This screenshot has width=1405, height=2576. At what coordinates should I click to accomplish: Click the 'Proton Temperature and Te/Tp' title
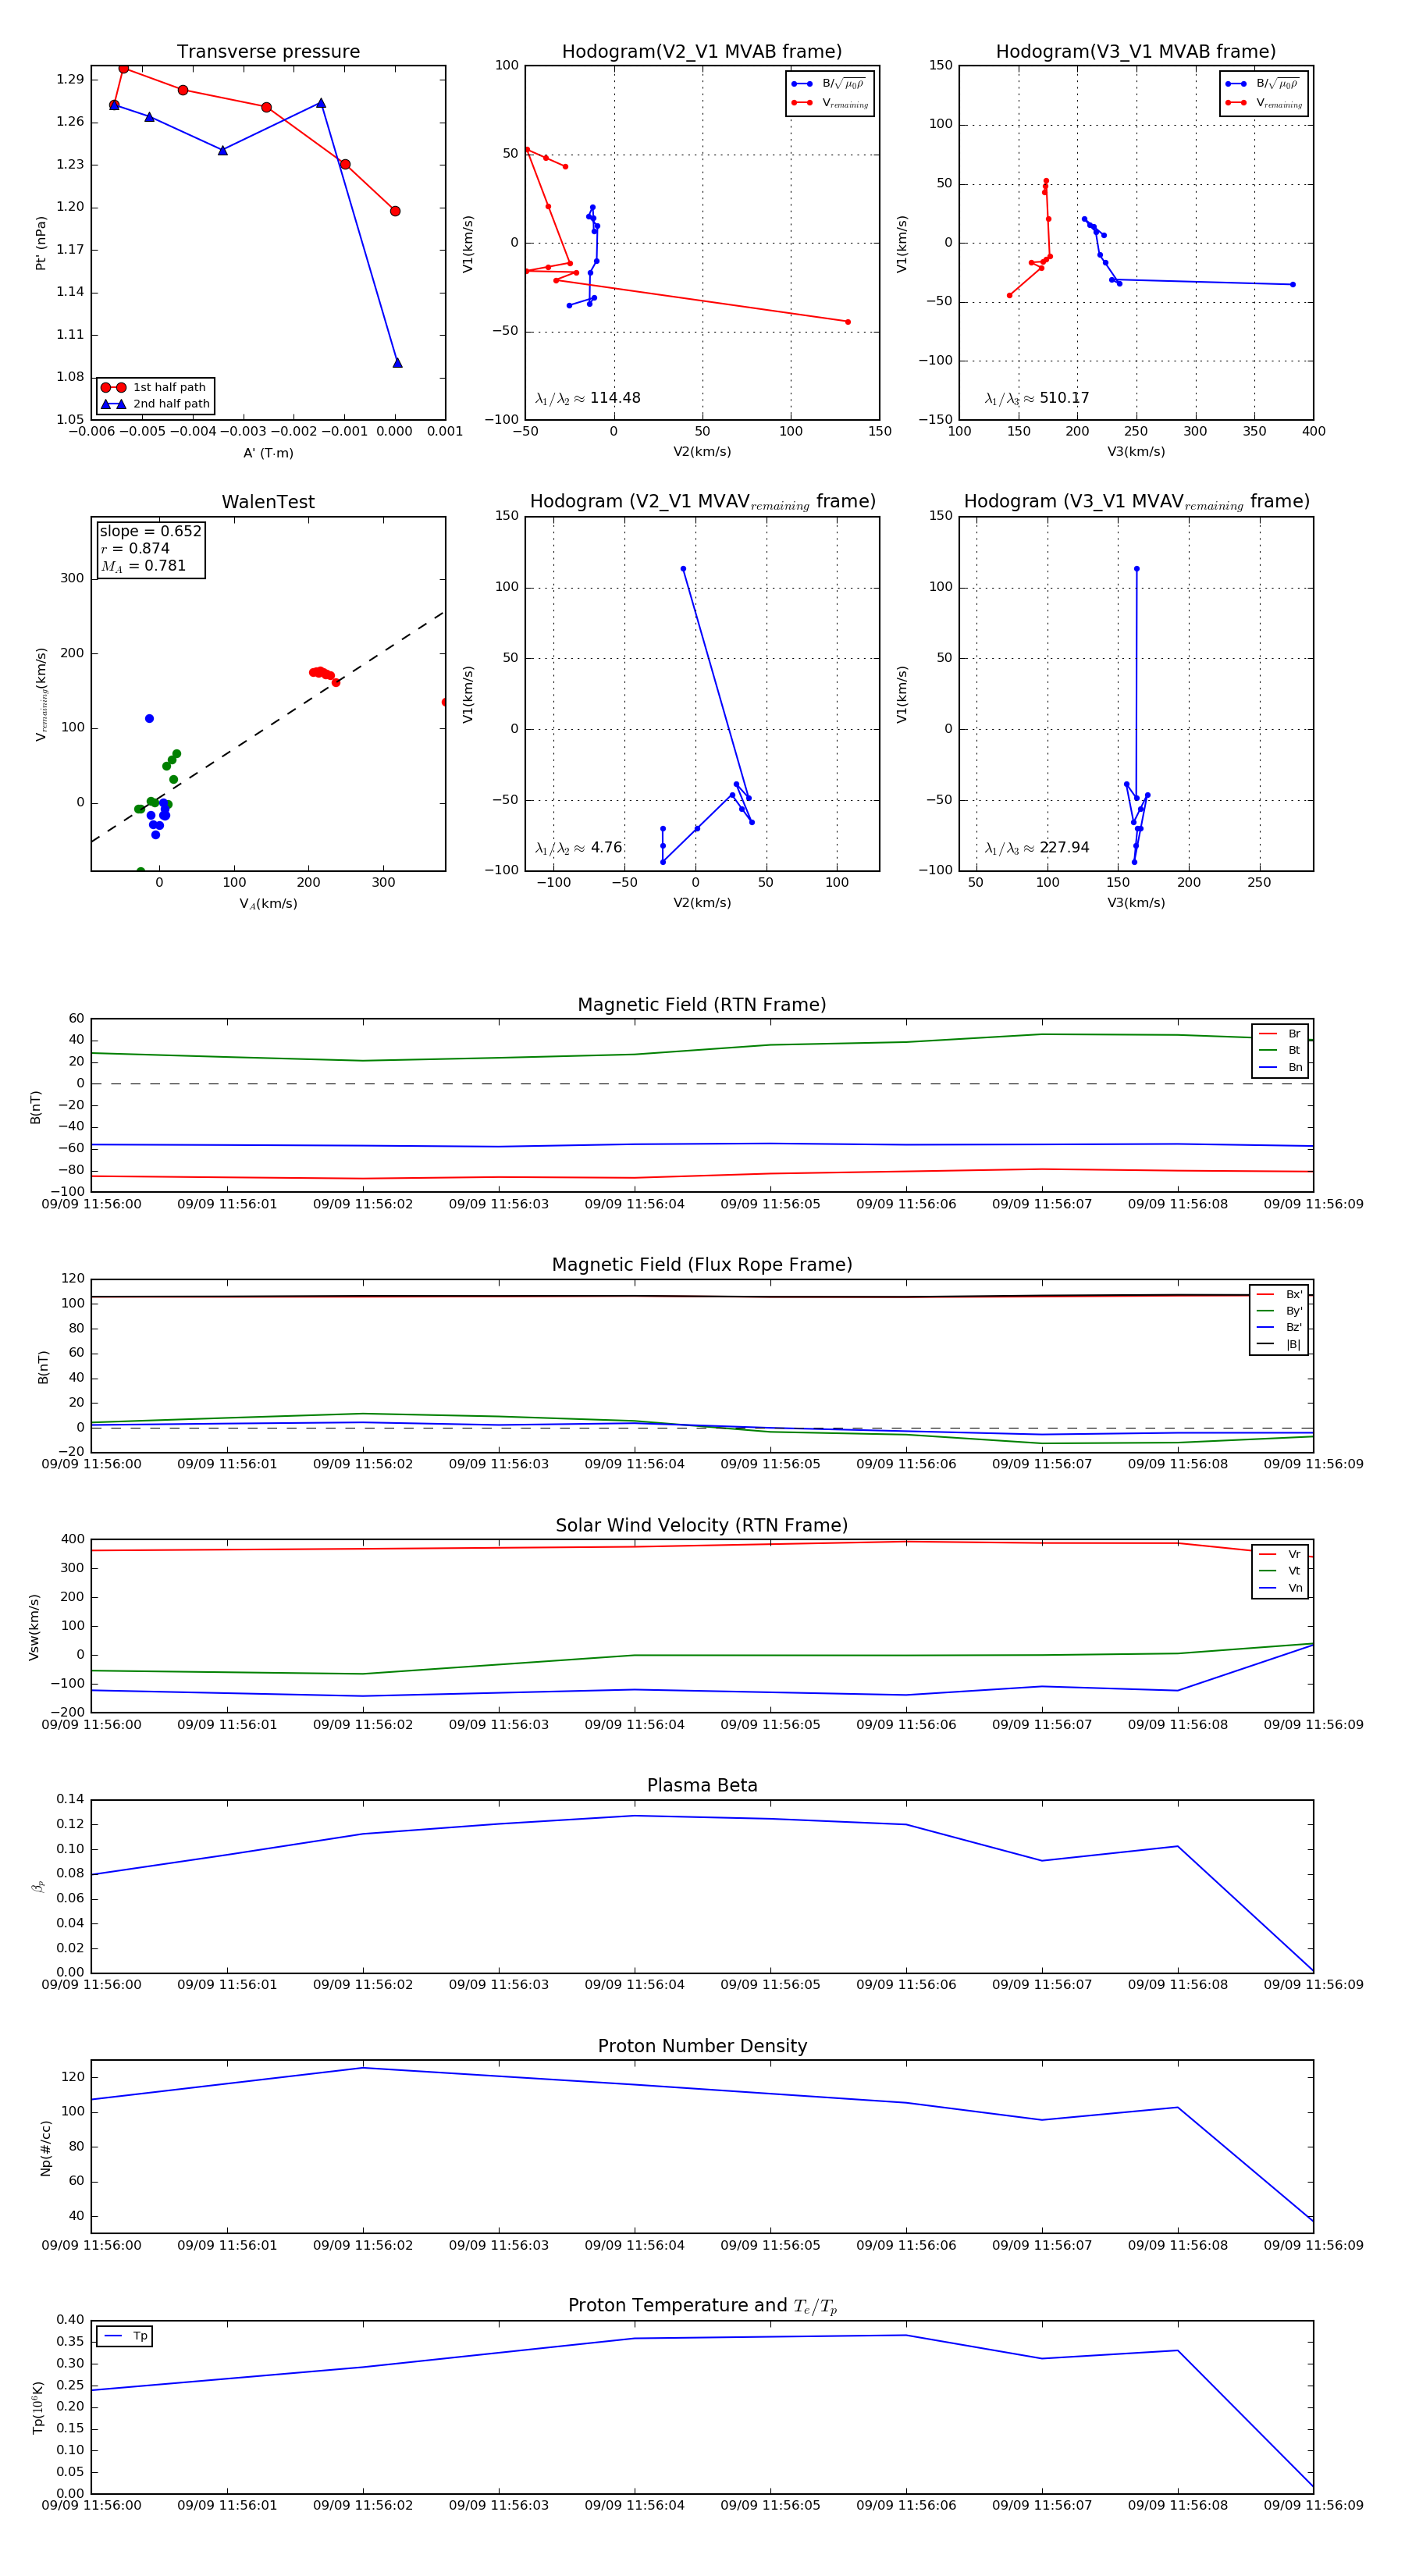(x=702, y=2306)
